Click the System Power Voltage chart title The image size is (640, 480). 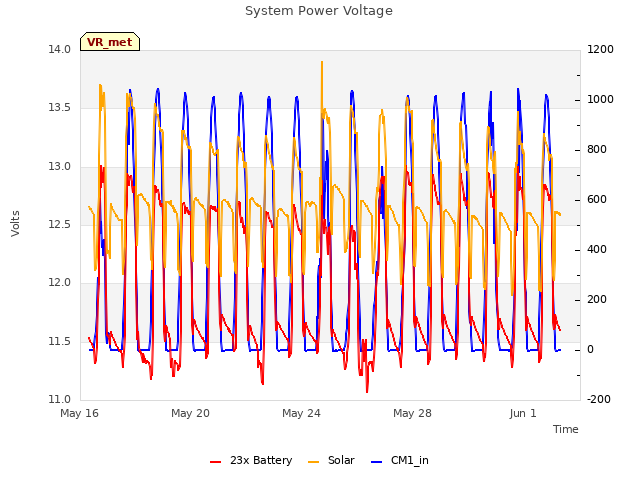point(319,11)
